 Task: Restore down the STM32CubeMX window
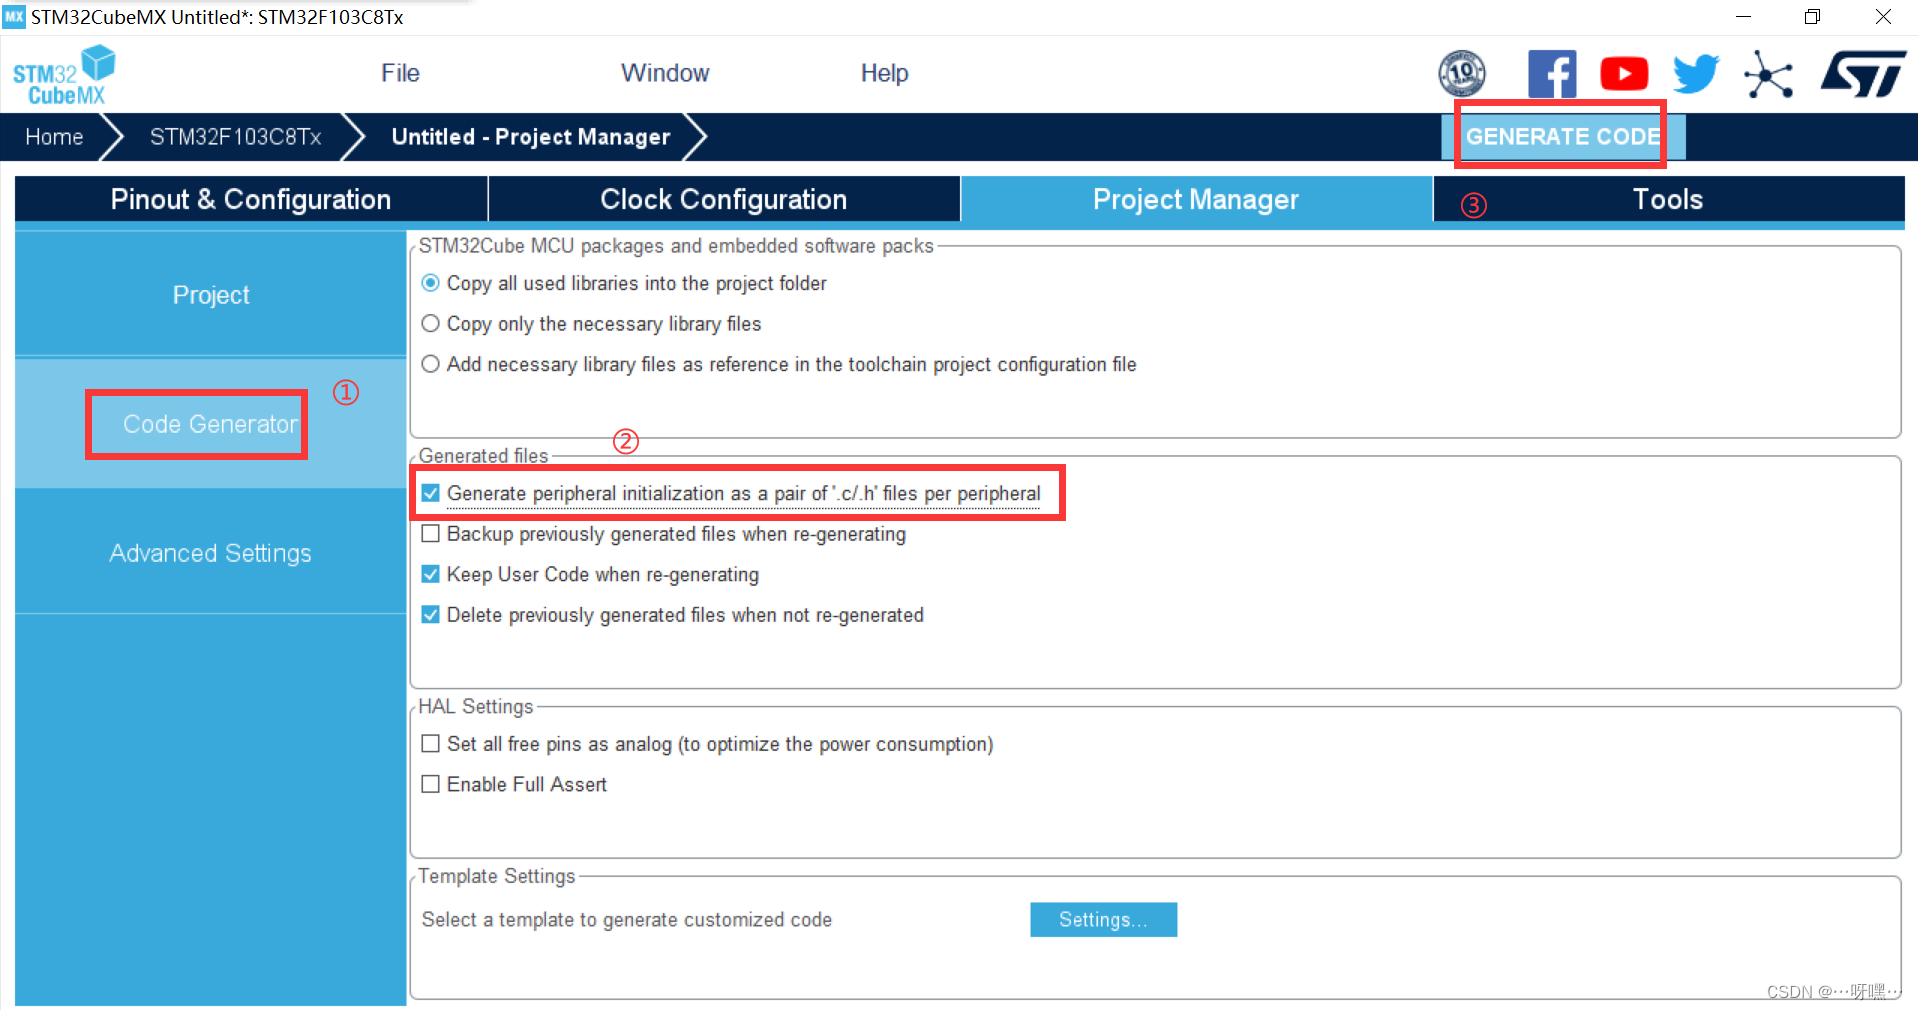pyautogui.click(x=1812, y=17)
